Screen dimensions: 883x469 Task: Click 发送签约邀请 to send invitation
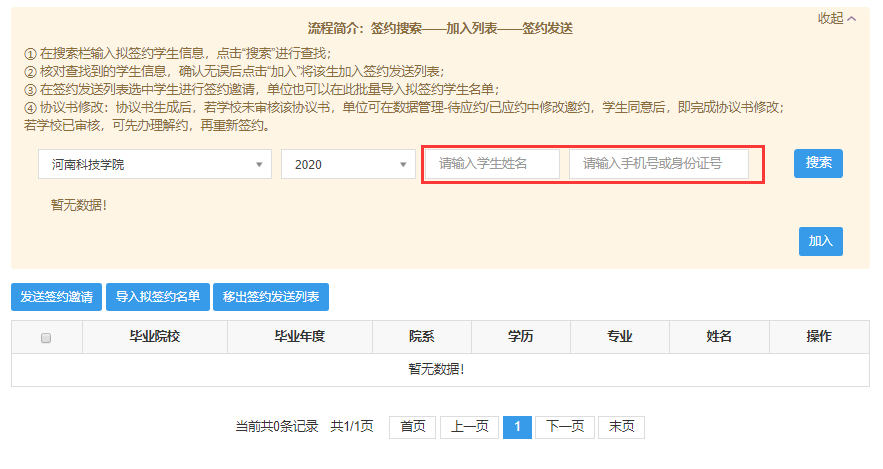coord(56,297)
